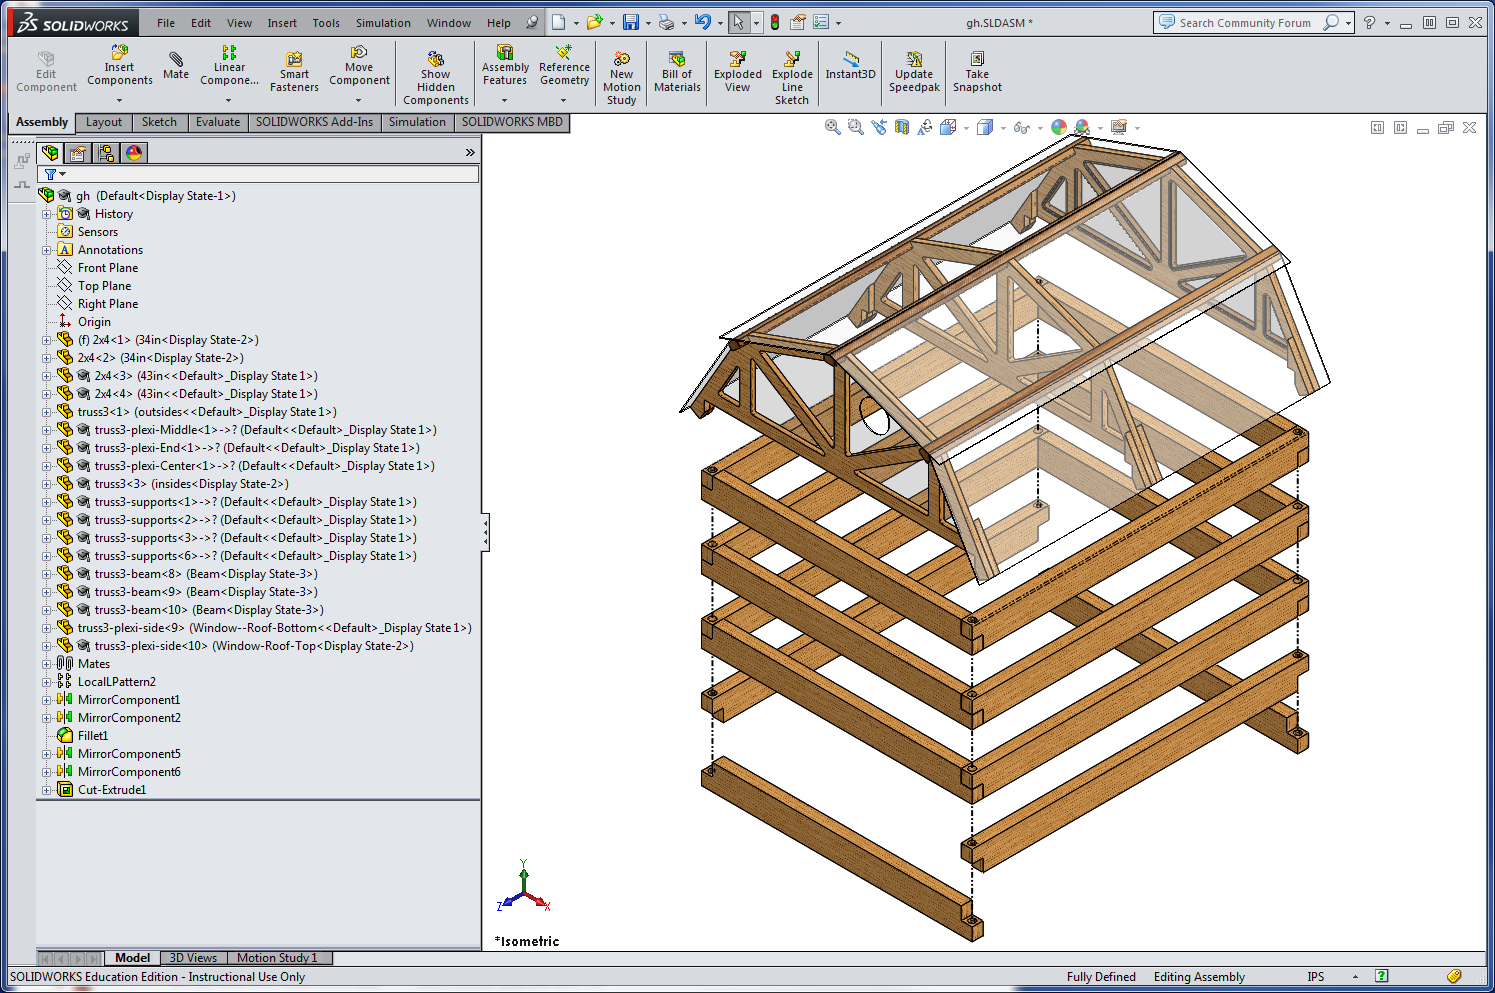Open the Hide/Show Items glasses dropdown

pyautogui.click(x=1041, y=128)
